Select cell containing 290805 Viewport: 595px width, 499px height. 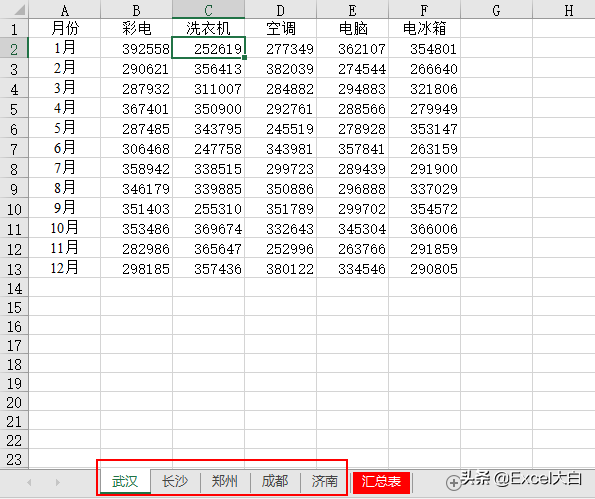[424, 269]
